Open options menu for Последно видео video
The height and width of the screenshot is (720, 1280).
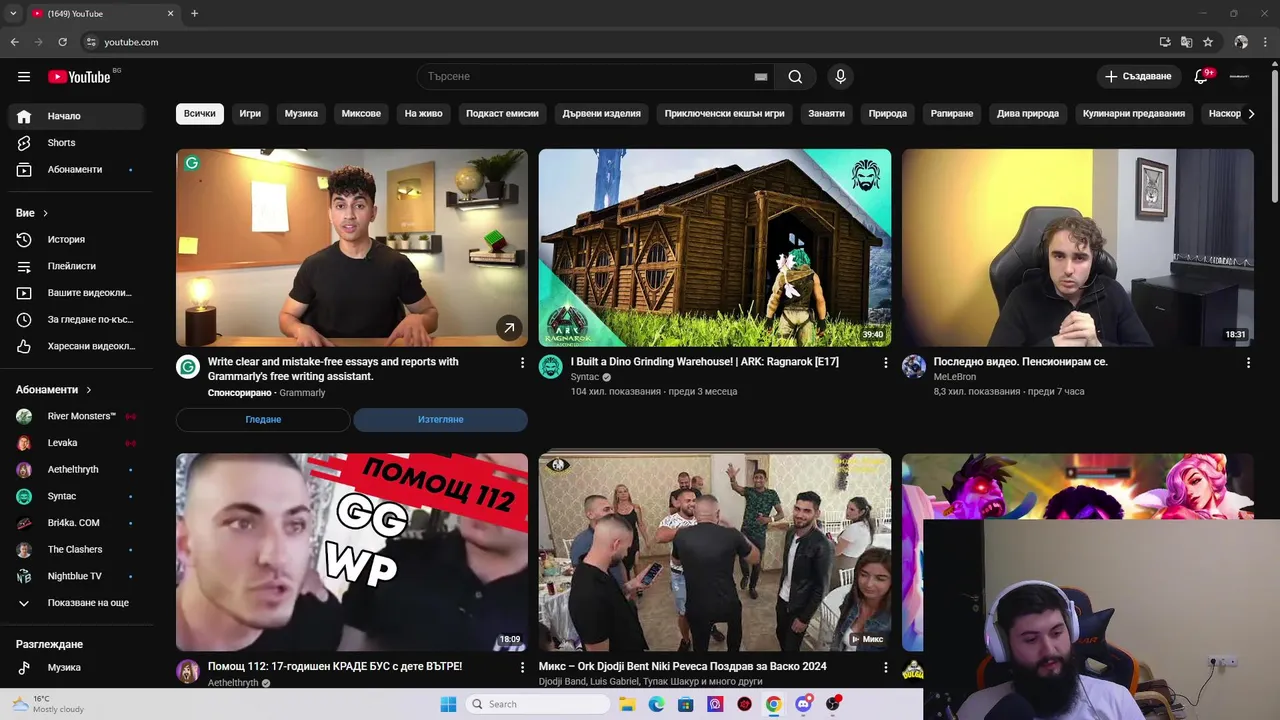pyautogui.click(x=1248, y=363)
